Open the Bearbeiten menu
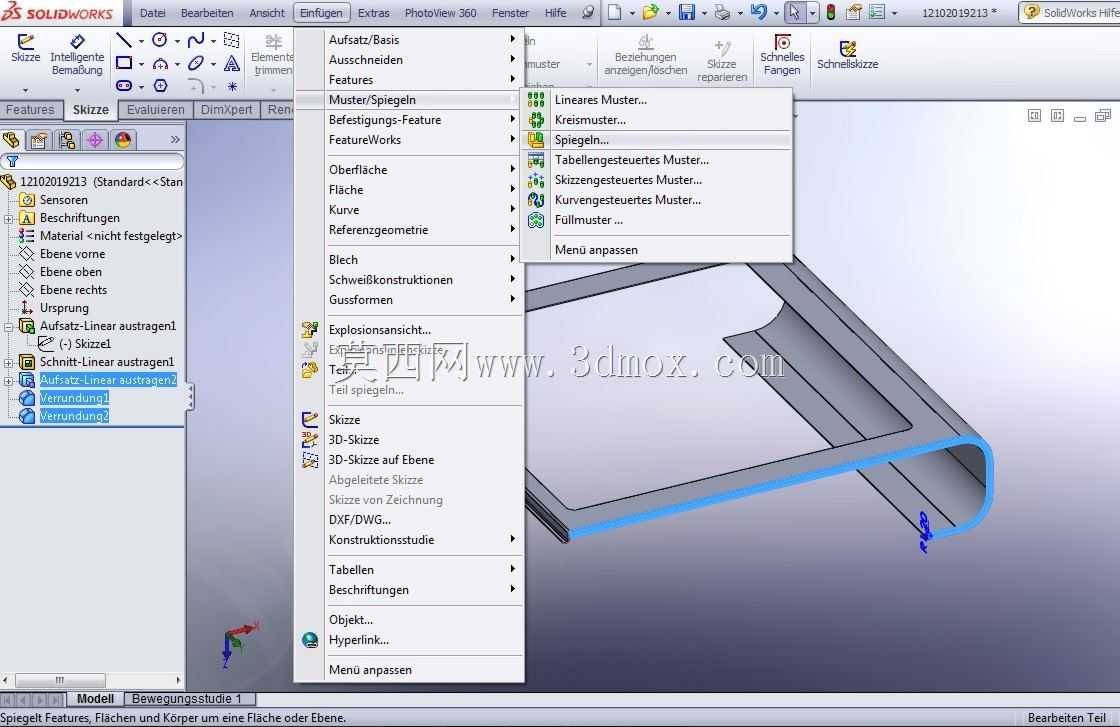 (x=207, y=13)
